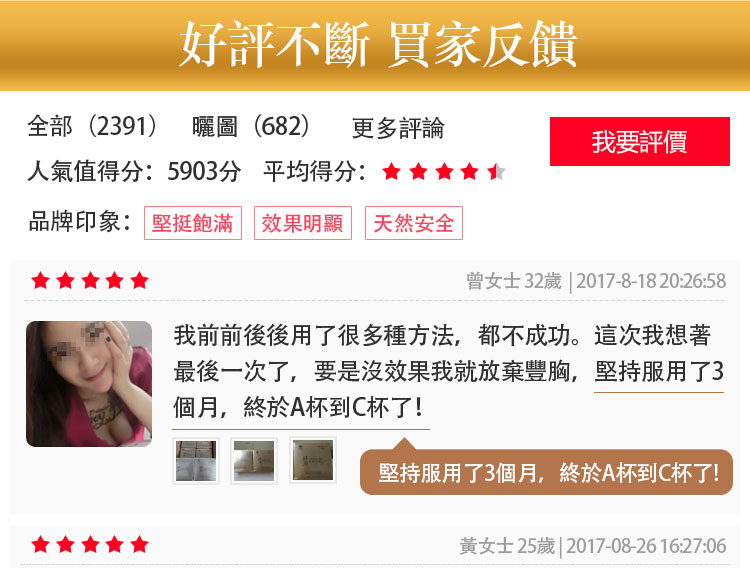Image resolution: width=750 pixels, height=568 pixels.
Task: Click the underlined 堅持服用了3 review text
Action: click(659, 372)
